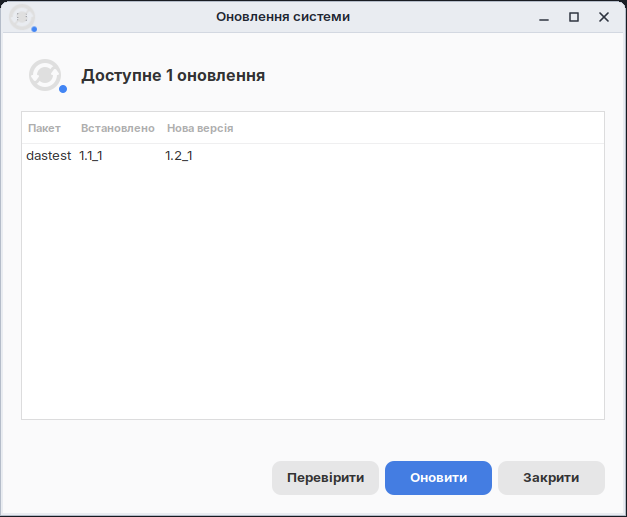Click the Оновити update button

coord(438,478)
